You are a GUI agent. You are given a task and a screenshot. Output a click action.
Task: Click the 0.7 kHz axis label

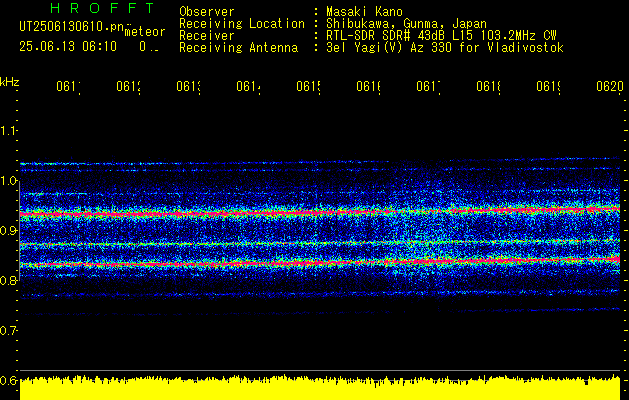point(8,330)
